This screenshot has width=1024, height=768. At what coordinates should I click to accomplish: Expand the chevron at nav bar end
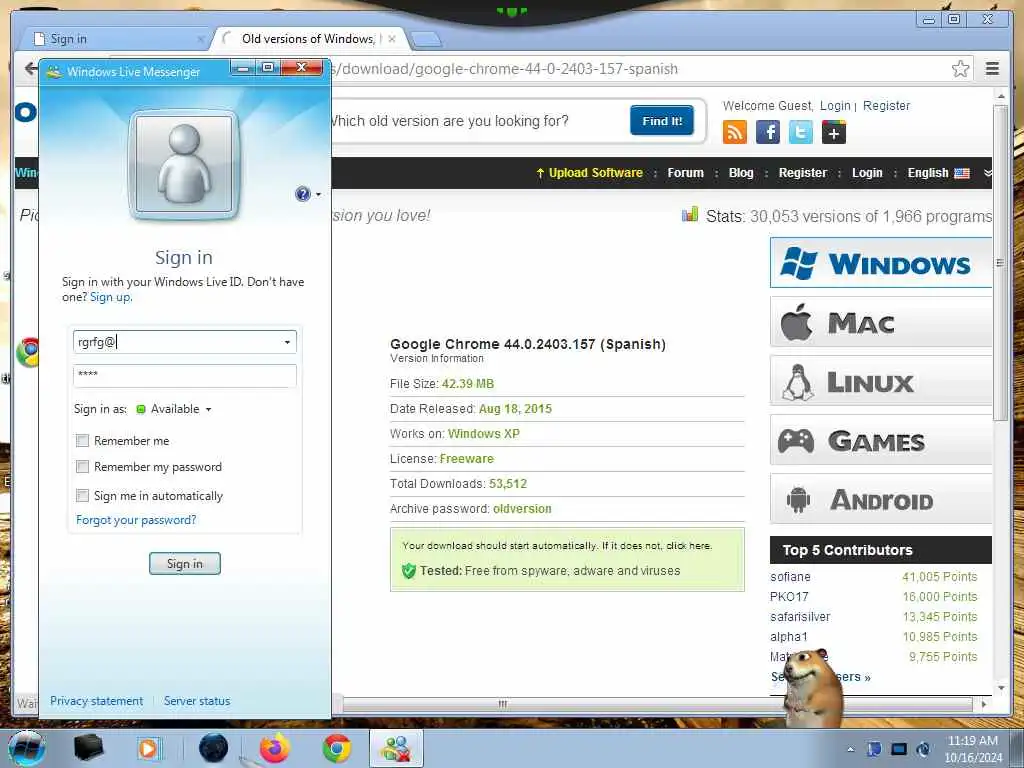(x=987, y=173)
